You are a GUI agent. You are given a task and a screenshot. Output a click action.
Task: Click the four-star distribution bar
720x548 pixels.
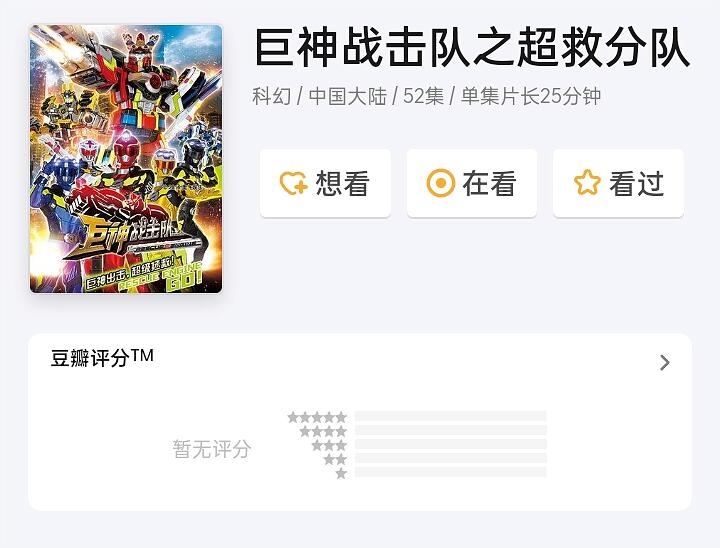coord(450,430)
